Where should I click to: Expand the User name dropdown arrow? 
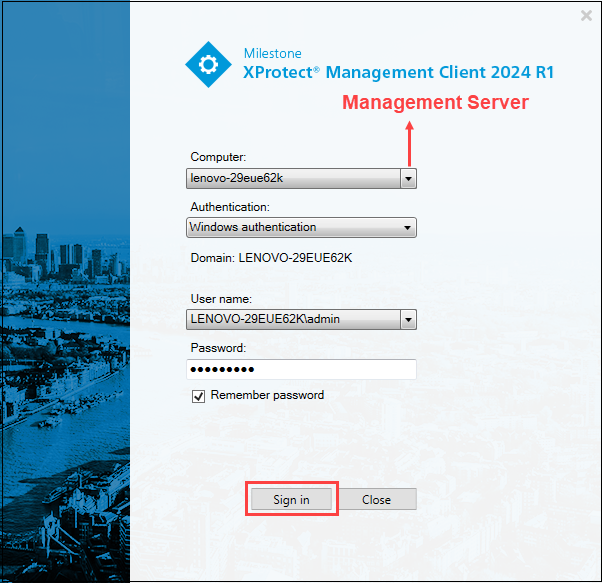(407, 320)
